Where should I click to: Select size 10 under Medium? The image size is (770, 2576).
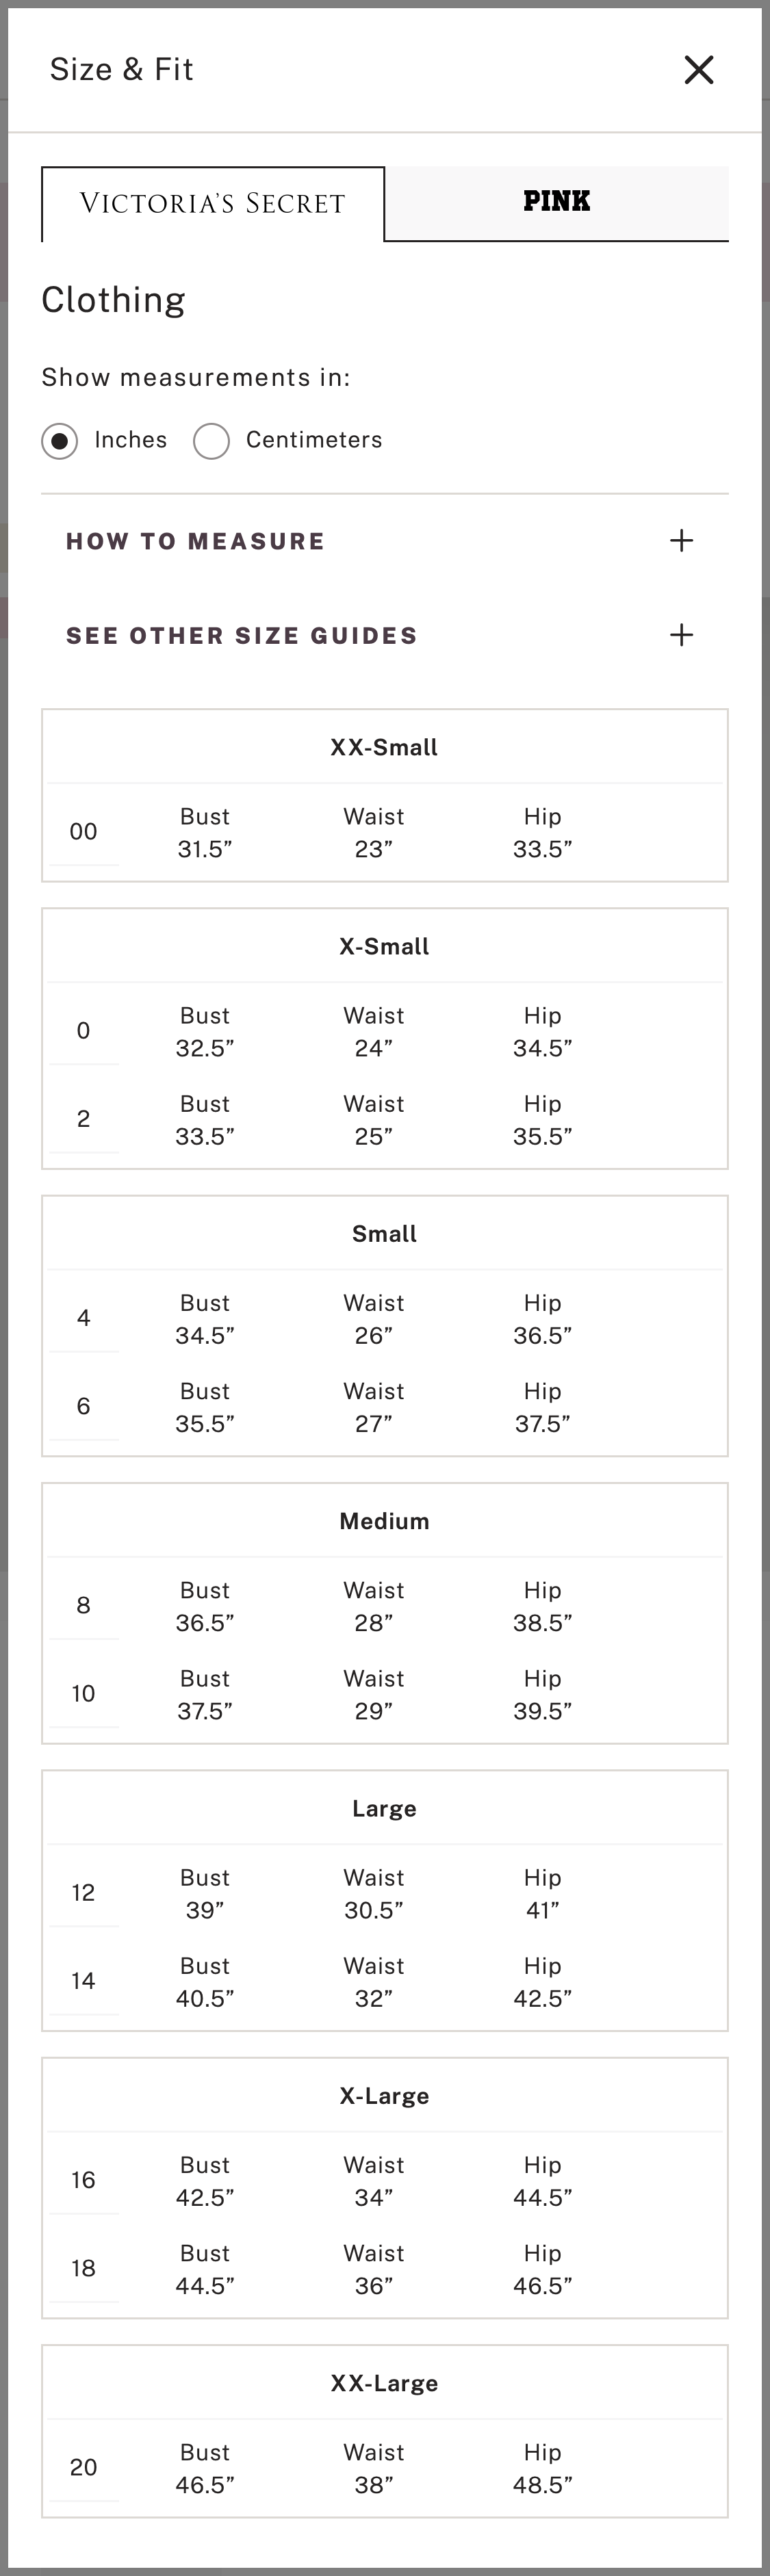point(84,1693)
